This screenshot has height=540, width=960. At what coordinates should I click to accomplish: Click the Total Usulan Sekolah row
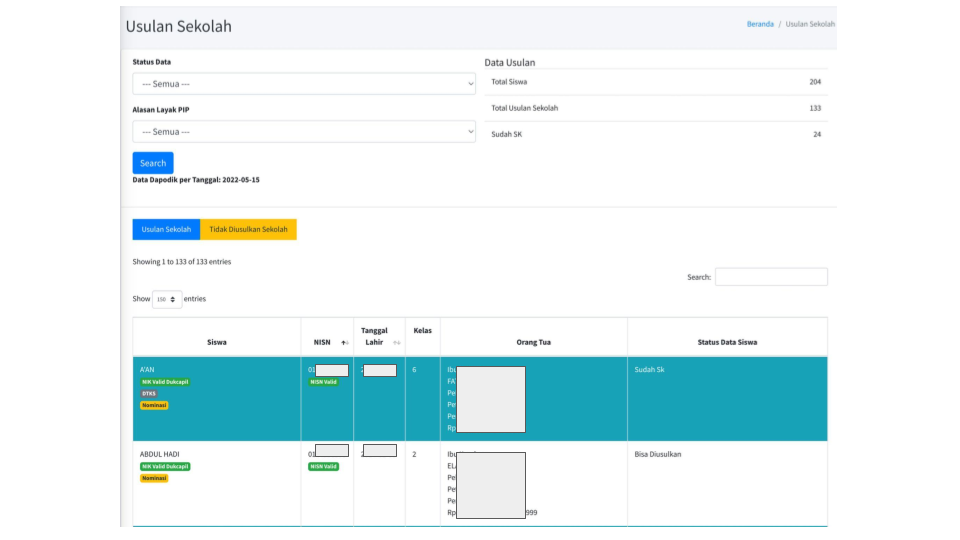tap(656, 108)
